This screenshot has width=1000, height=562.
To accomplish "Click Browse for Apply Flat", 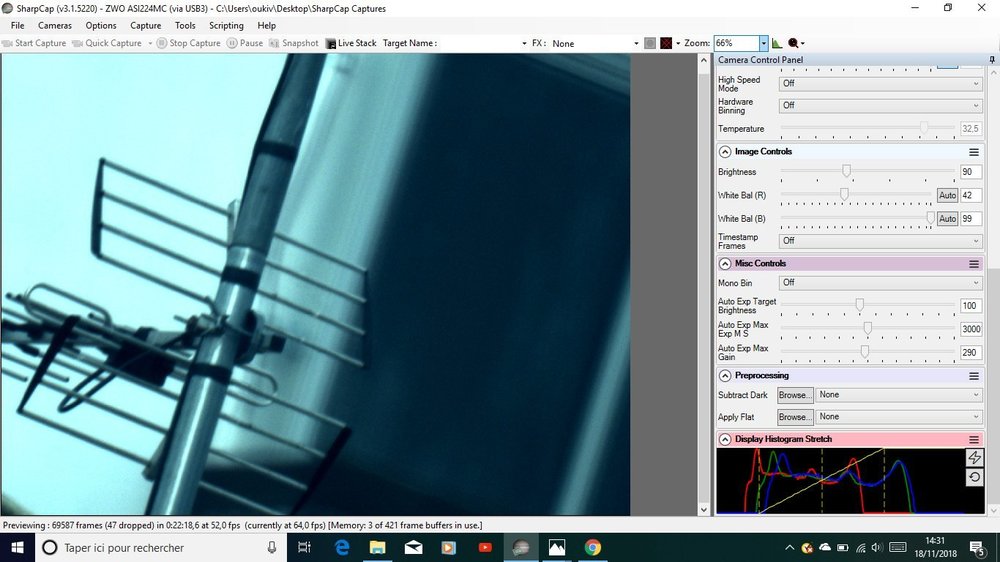I will tap(795, 417).
